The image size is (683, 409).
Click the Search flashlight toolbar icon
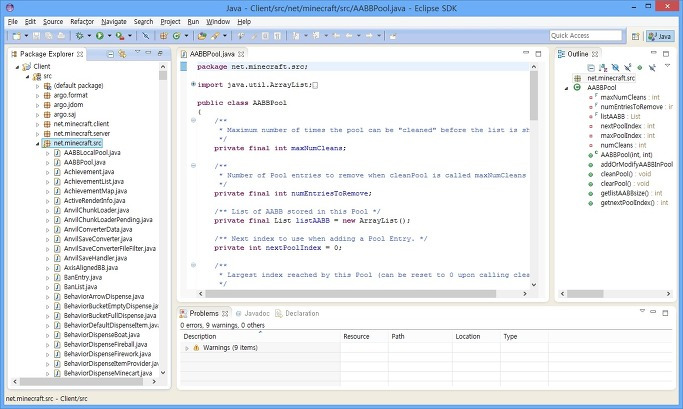(215, 36)
